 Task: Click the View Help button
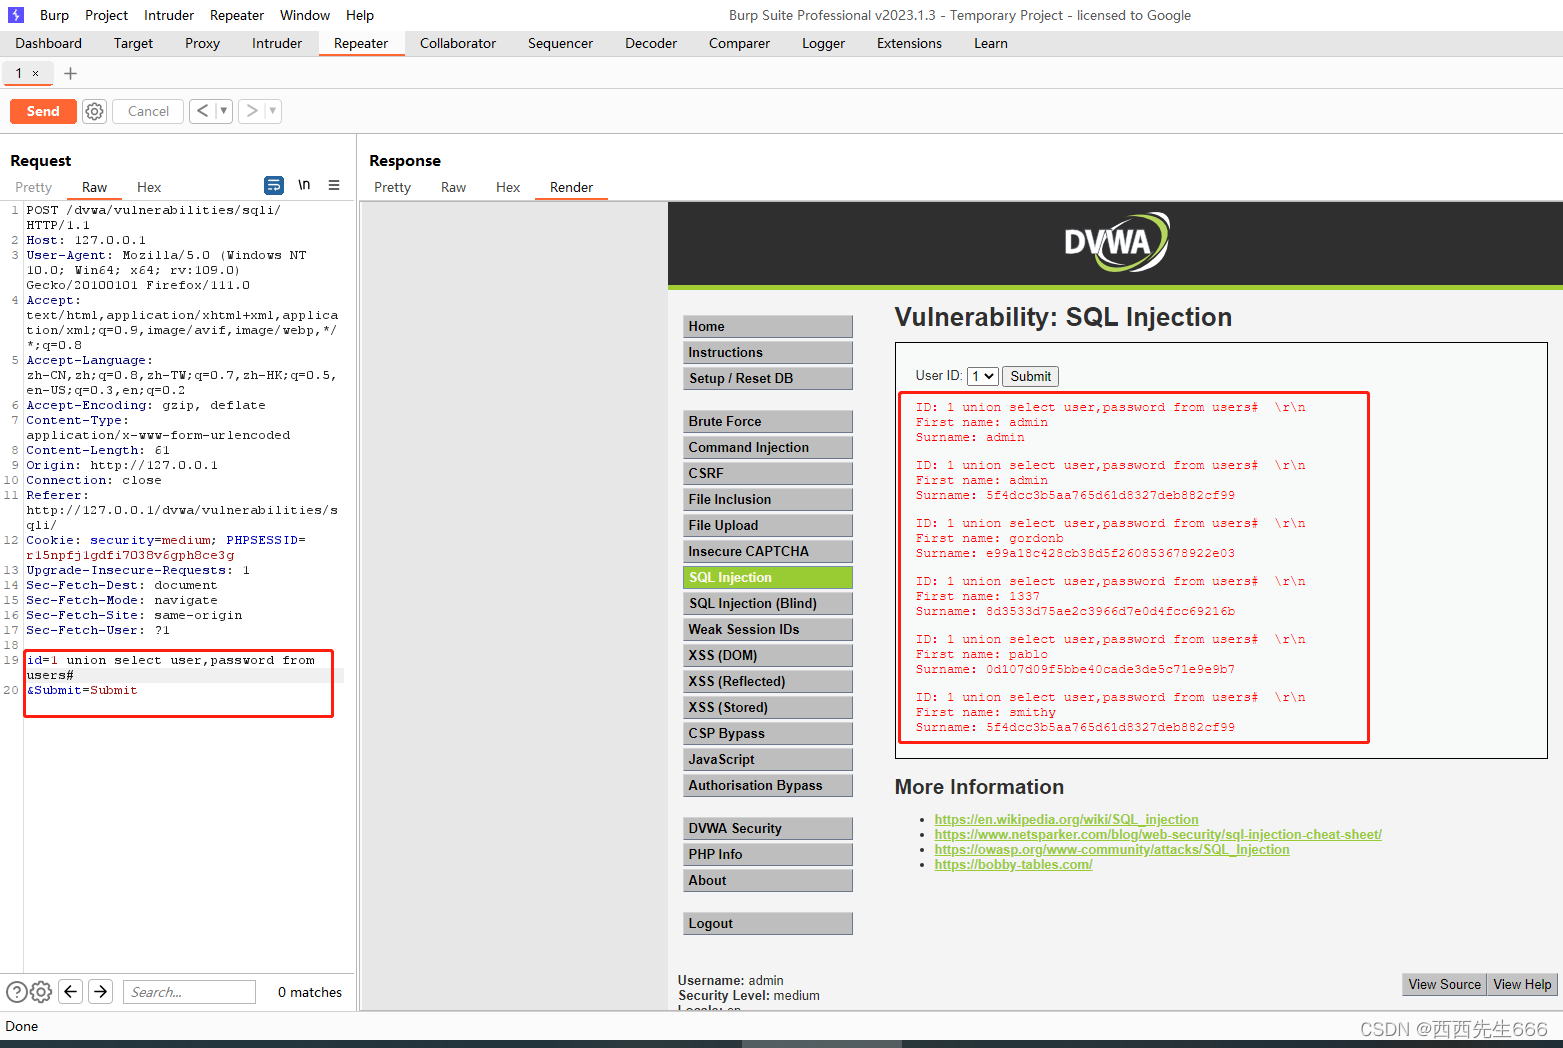click(x=1522, y=984)
